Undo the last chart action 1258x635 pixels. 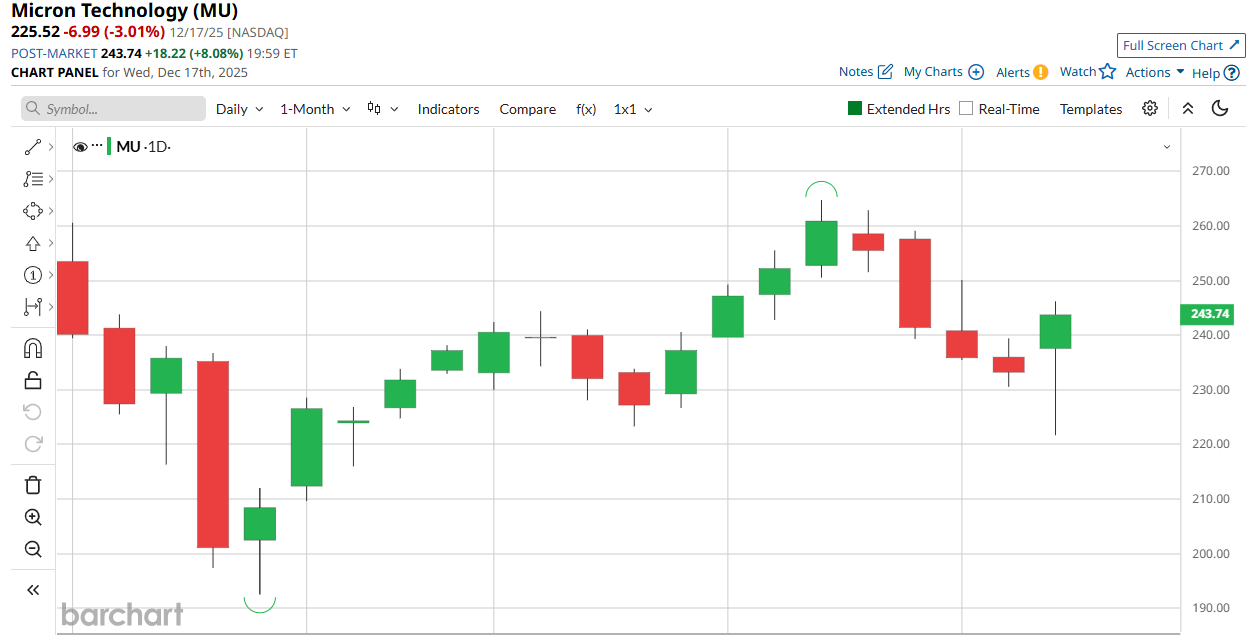tap(33, 412)
